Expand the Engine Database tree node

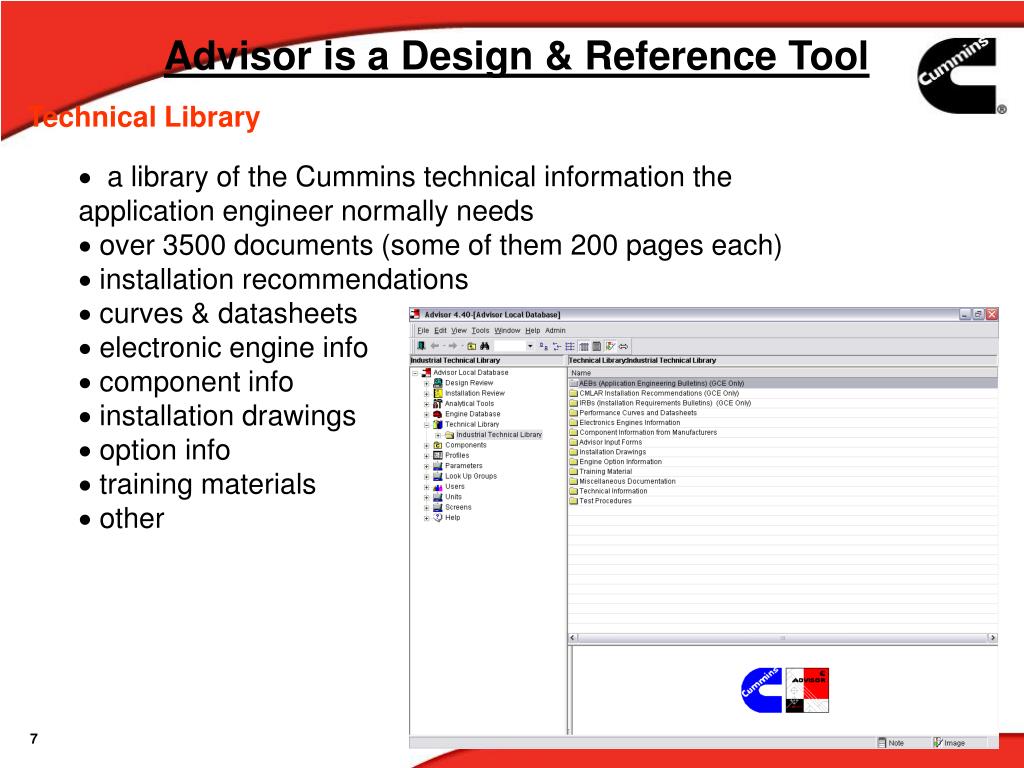[x=426, y=415]
